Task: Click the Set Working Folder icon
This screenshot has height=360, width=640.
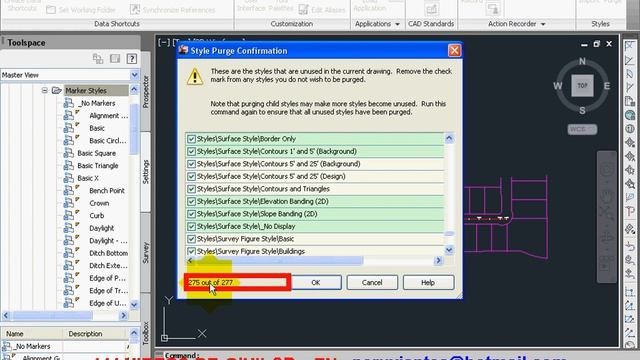Action: 51,9
